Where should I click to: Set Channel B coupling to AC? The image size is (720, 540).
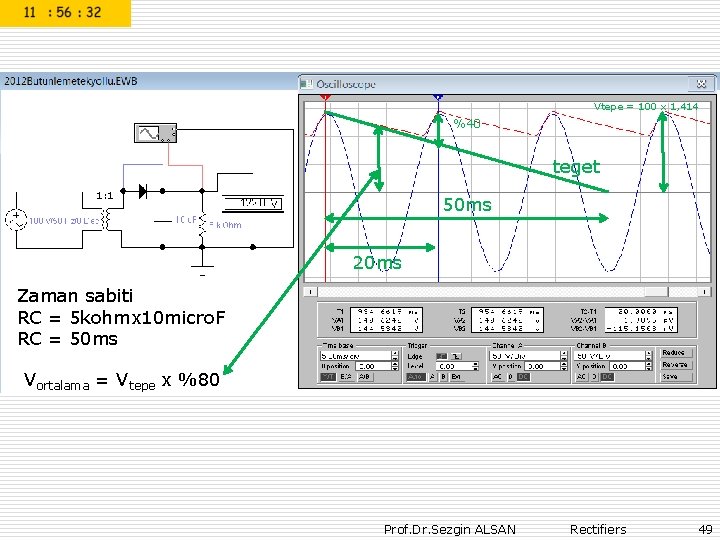(582, 377)
